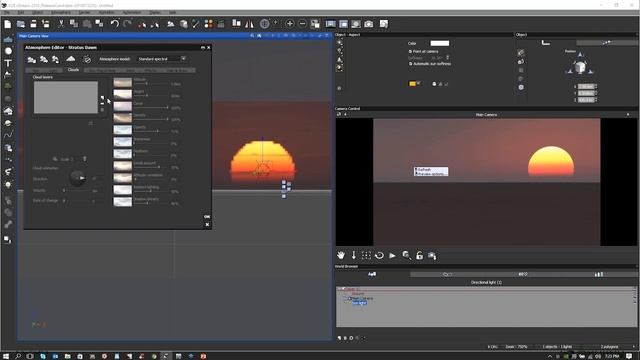
Task: Toggle the Automatic sun softness checkbox
Action: click(x=410, y=64)
